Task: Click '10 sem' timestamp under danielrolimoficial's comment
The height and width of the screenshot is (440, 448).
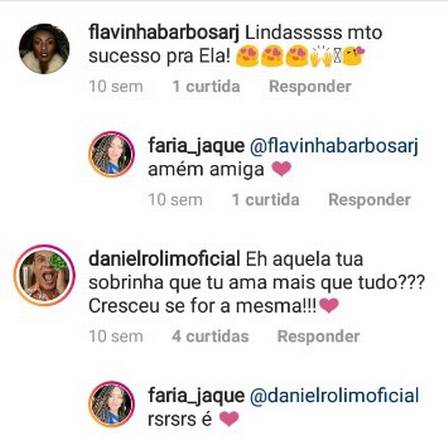Action: pos(116,336)
